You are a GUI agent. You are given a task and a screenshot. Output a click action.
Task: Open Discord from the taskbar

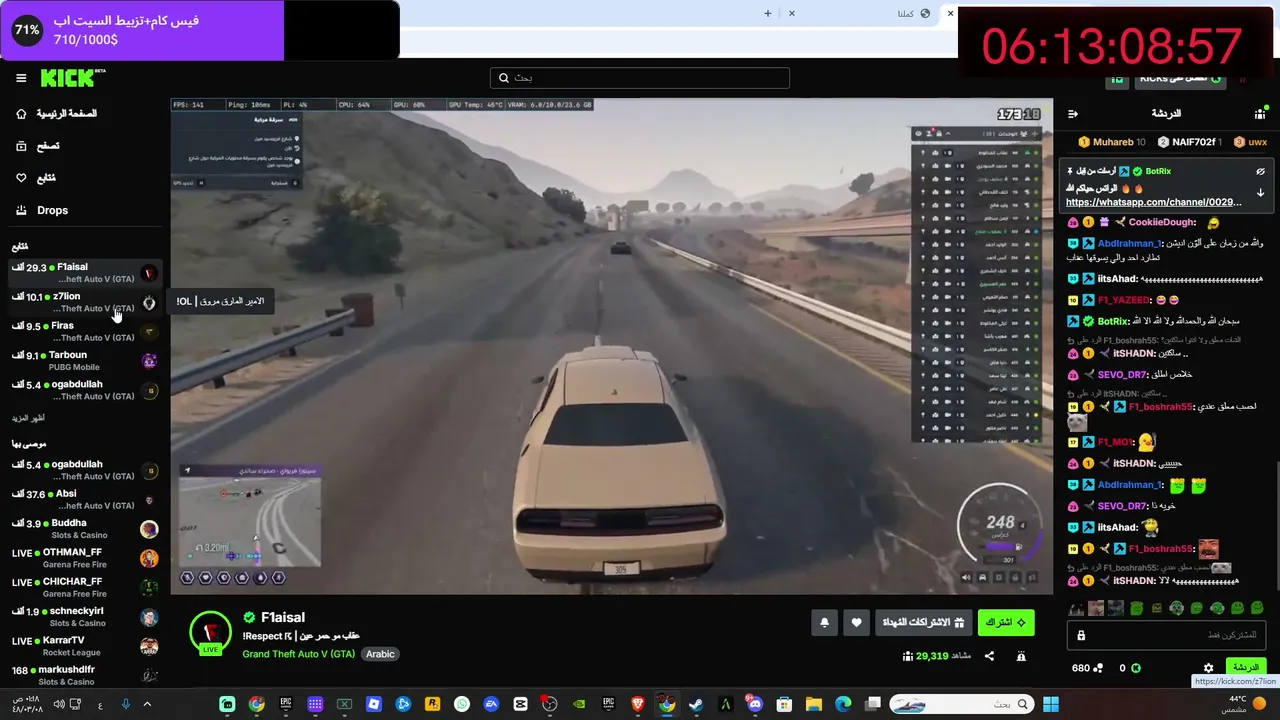pos(755,704)
